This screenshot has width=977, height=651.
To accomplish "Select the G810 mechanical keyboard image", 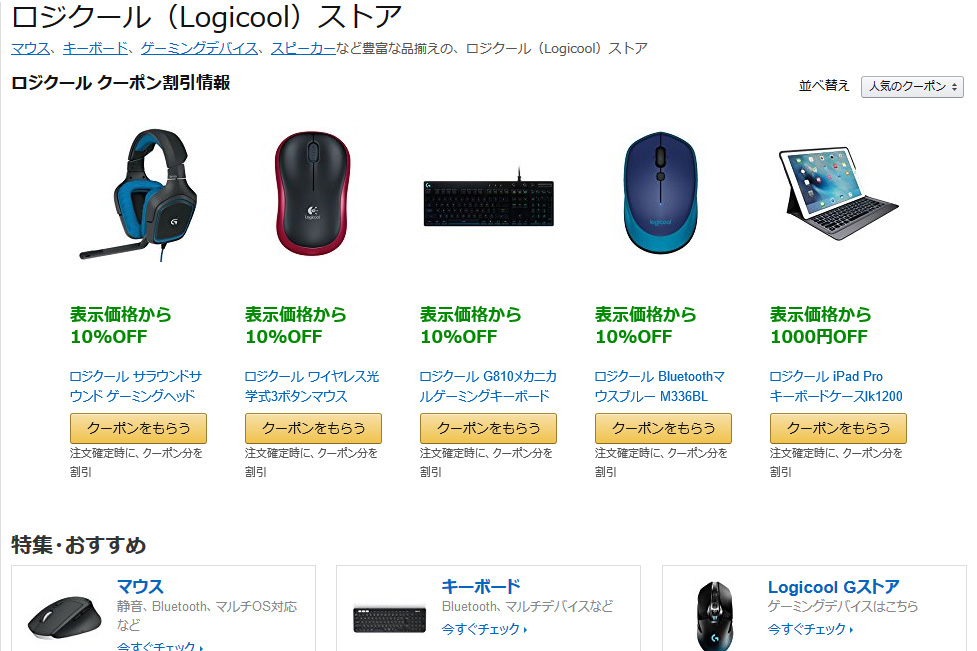I will tap(488, 198).
